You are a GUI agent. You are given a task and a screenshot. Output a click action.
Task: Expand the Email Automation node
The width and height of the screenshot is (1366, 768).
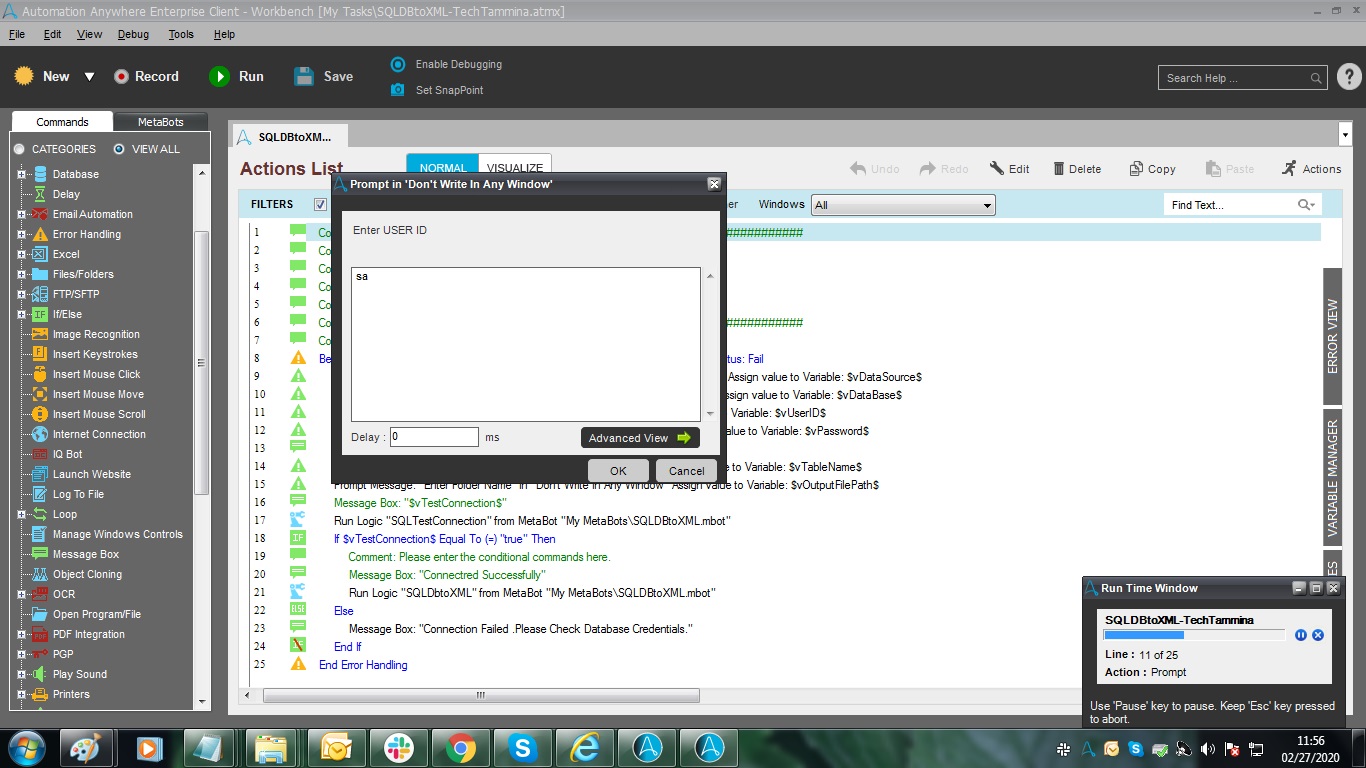click(x=21, y=214)
